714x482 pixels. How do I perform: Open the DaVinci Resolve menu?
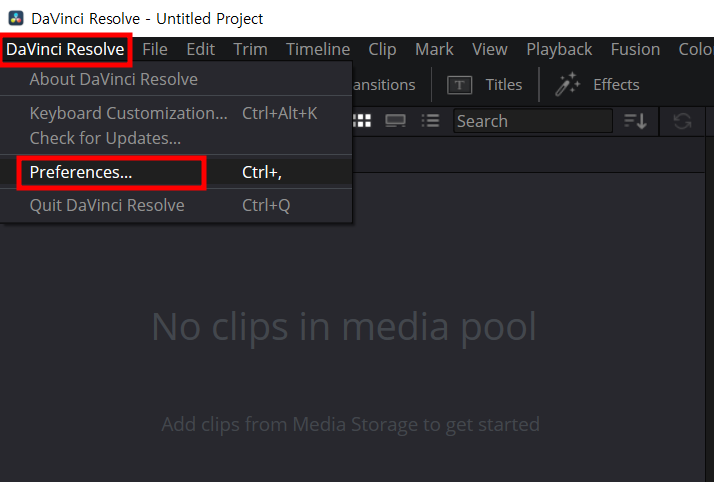click(x=65, y=49)
